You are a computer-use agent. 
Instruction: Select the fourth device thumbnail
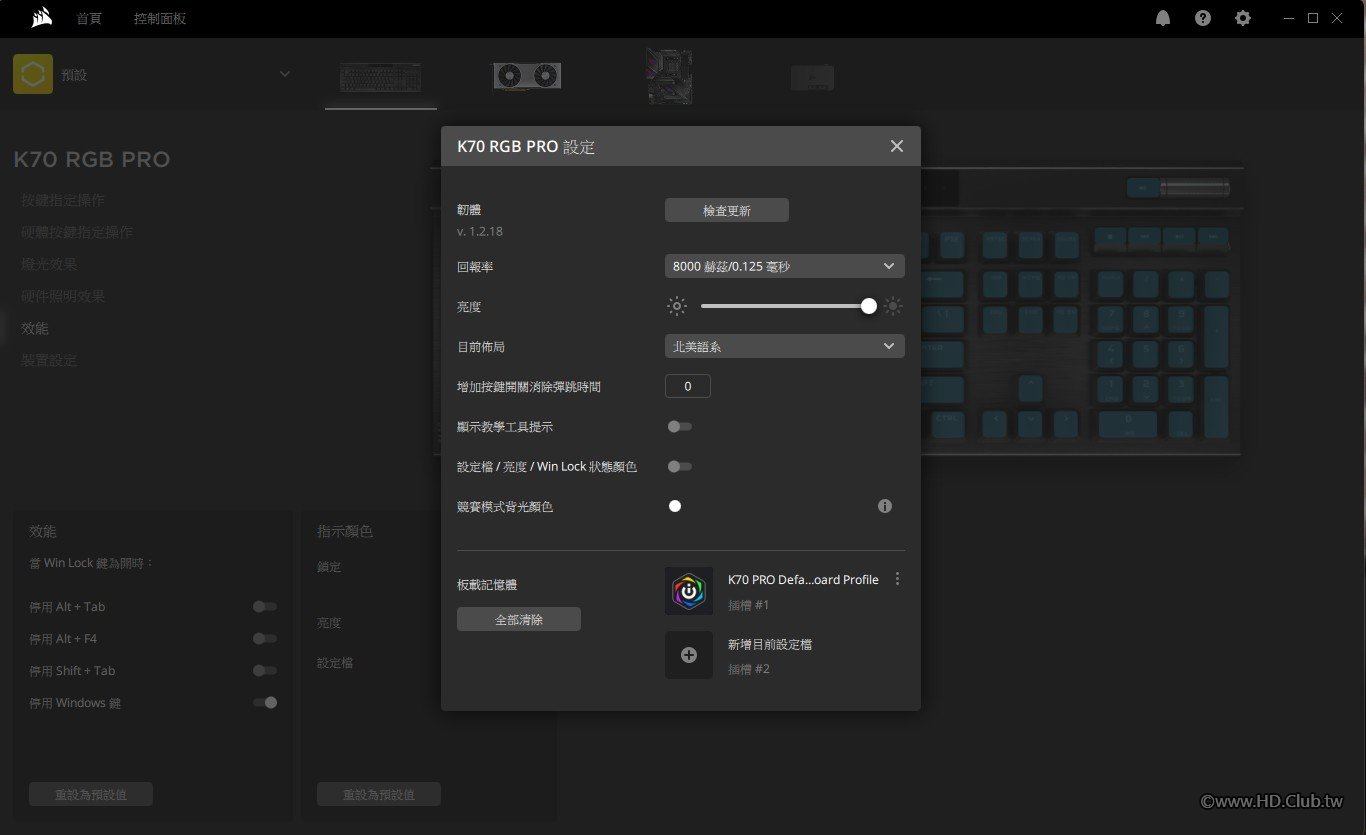tap(812, 78)
